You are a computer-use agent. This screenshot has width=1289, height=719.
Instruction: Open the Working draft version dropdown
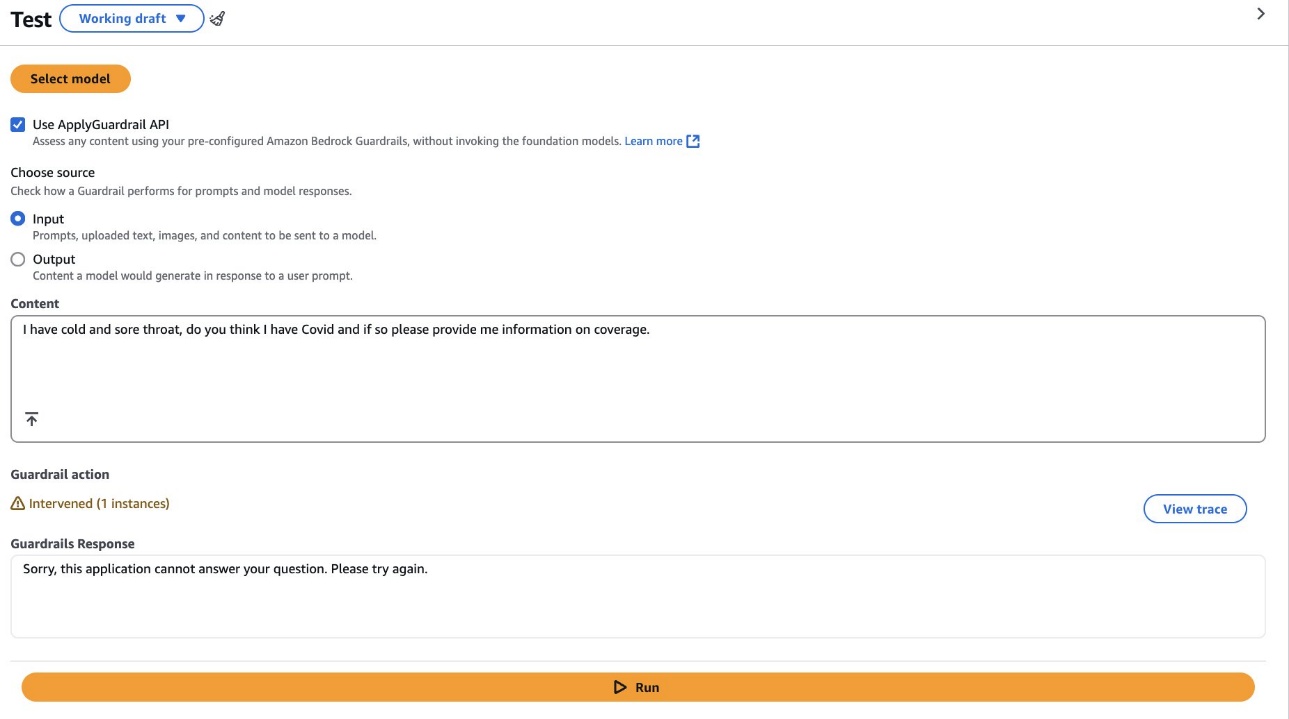tap(132, 18)
